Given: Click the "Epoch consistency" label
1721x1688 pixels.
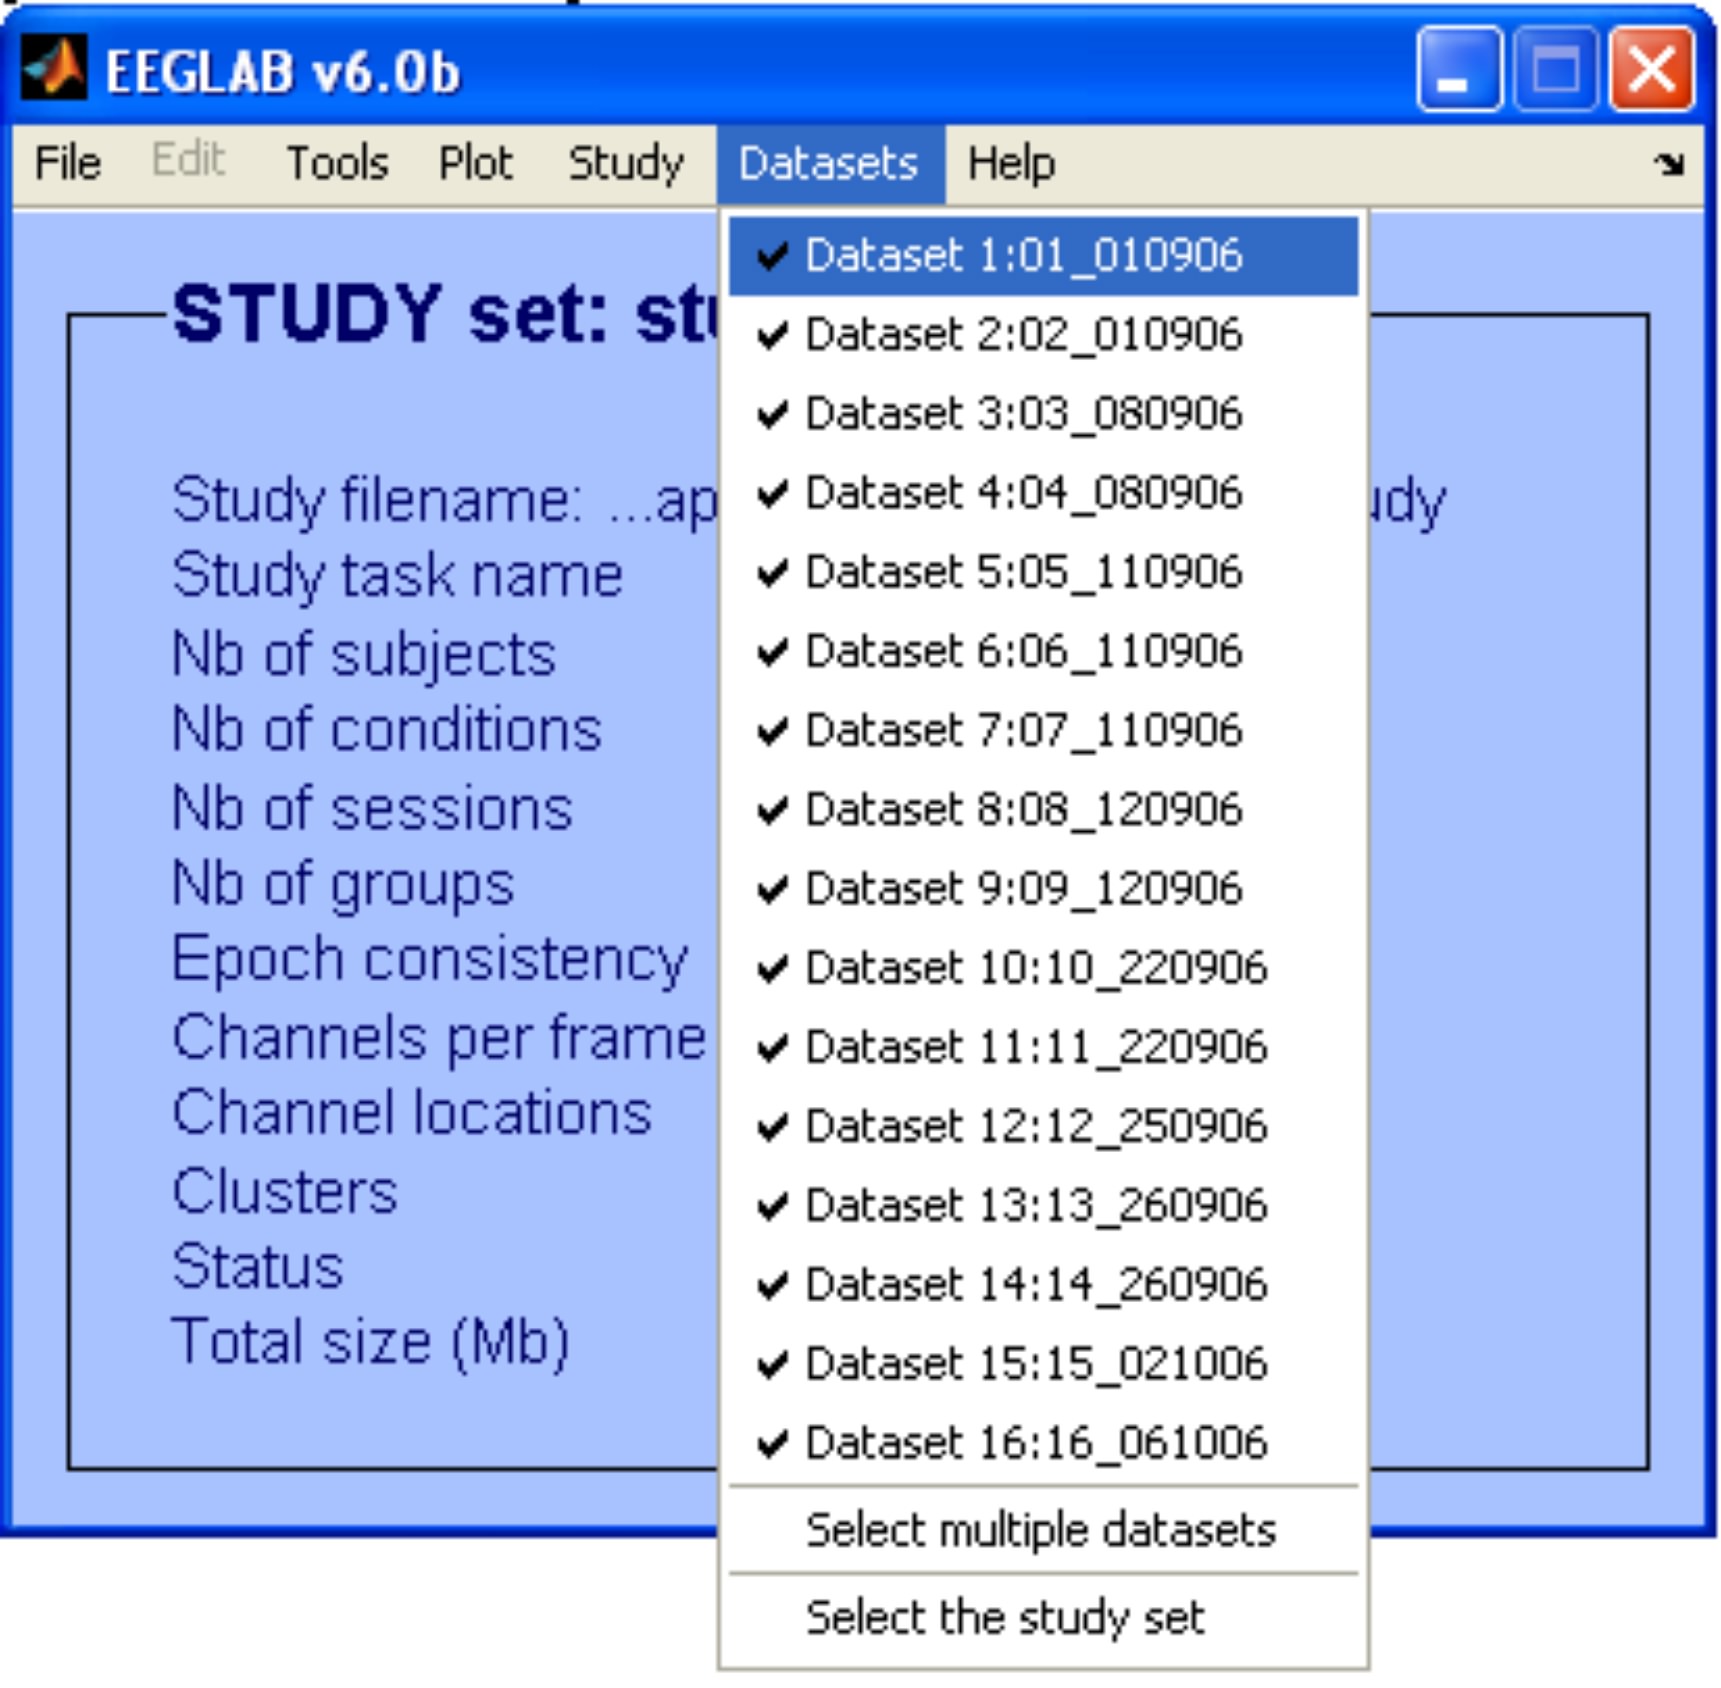Looking at the screenshot, I should [430, 962].
